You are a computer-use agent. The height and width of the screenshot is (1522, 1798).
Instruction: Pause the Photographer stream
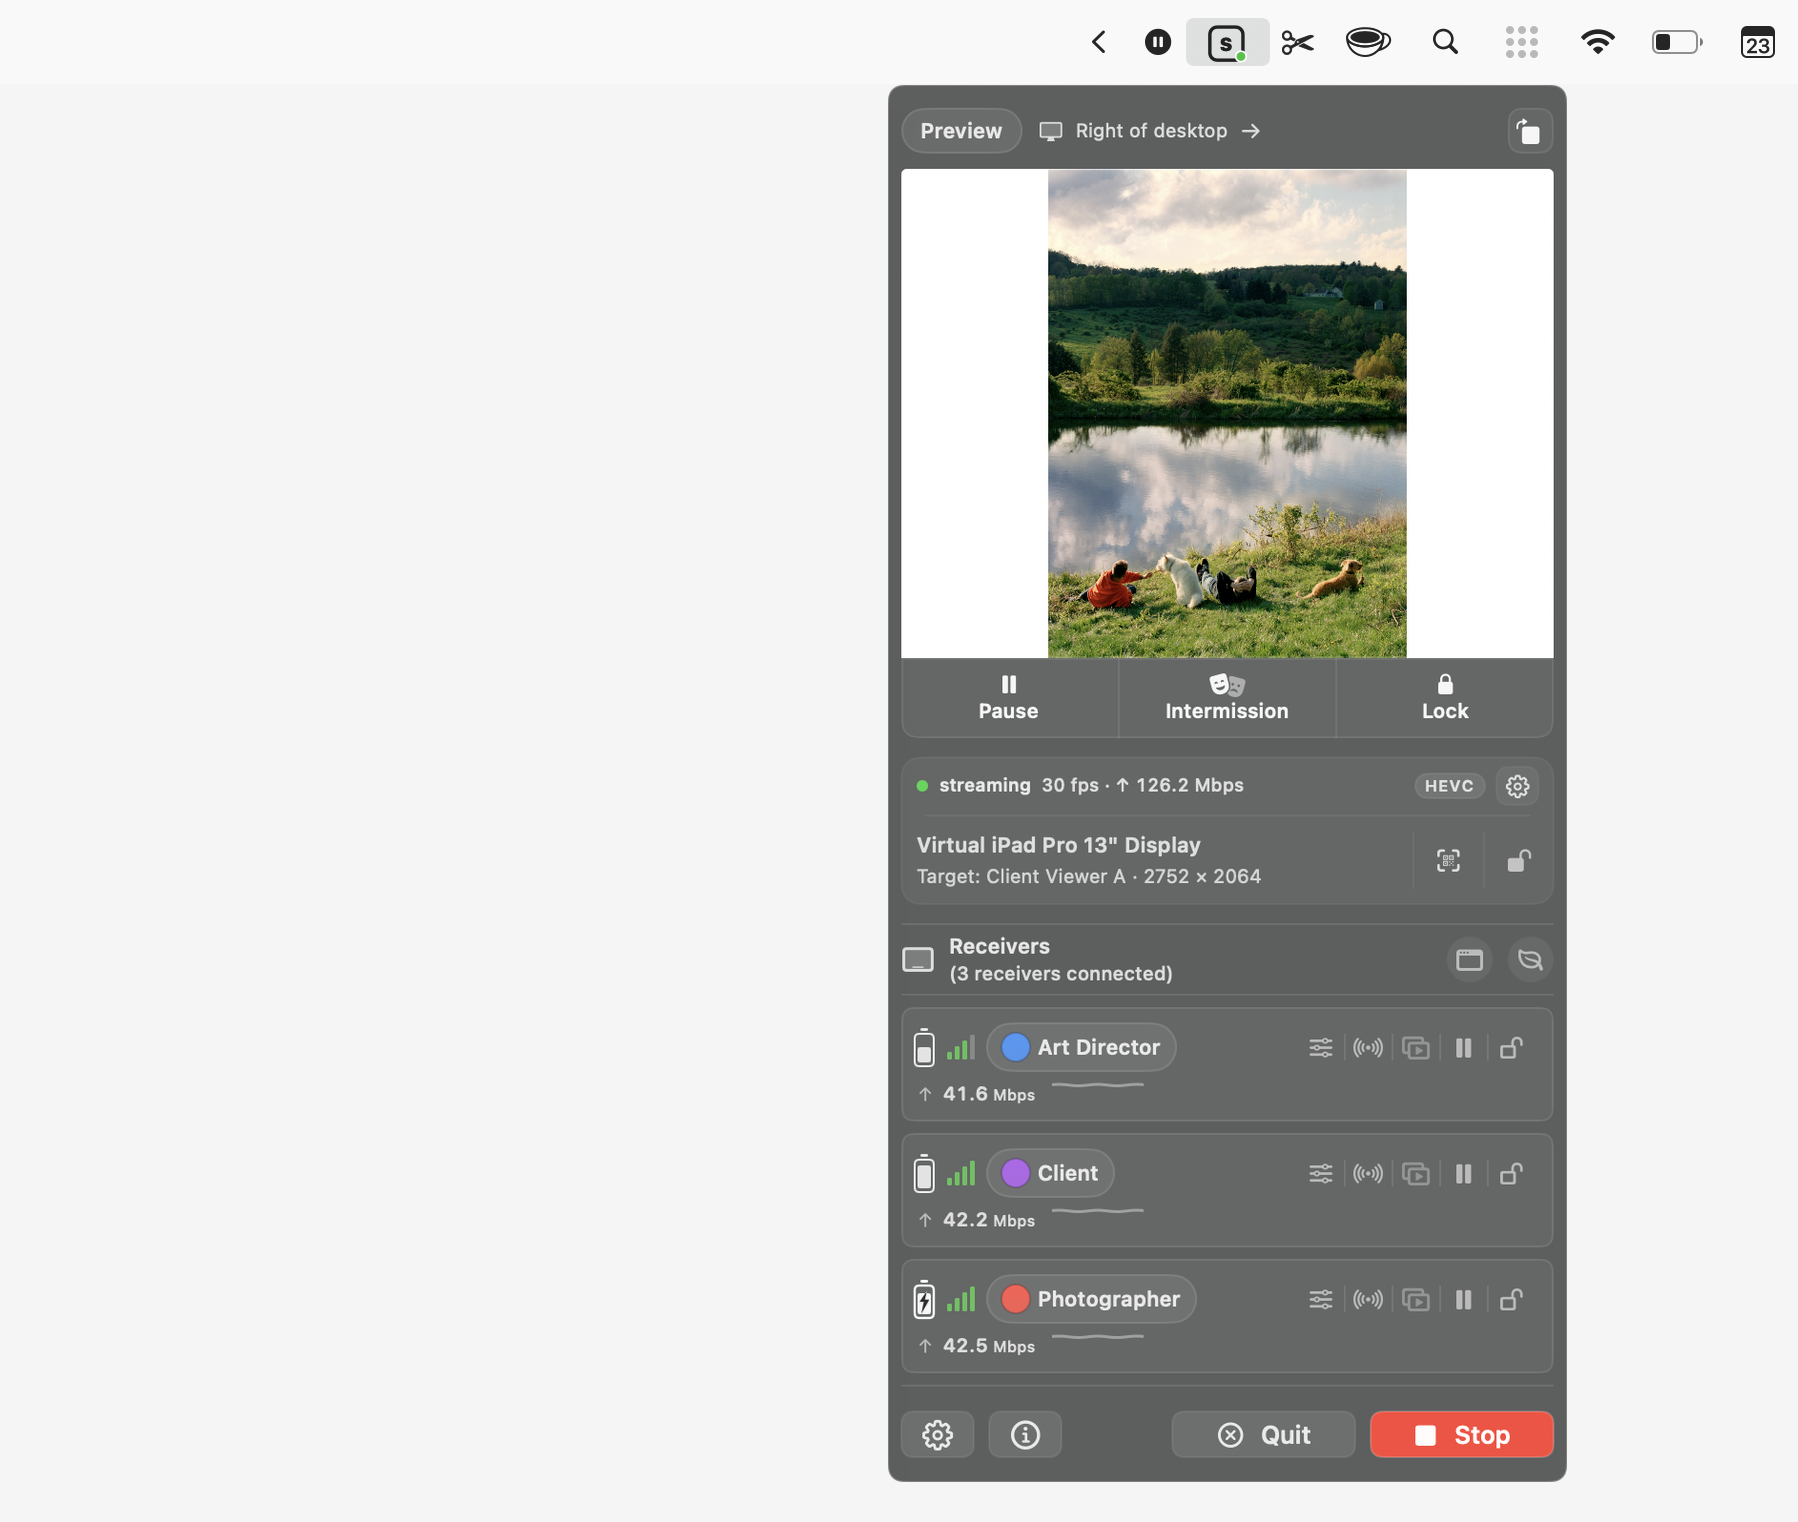coord(1463,1300)
